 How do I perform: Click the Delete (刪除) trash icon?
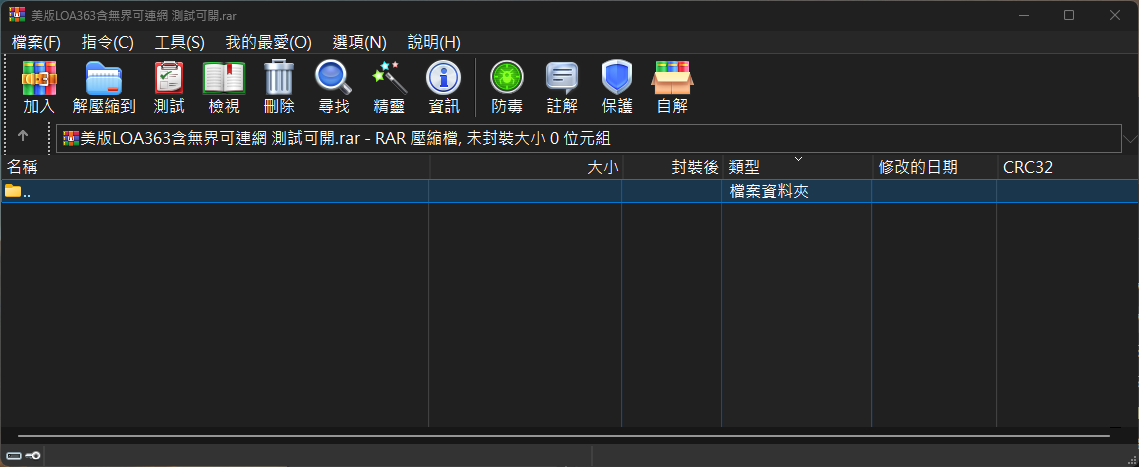tap(279, 86)
